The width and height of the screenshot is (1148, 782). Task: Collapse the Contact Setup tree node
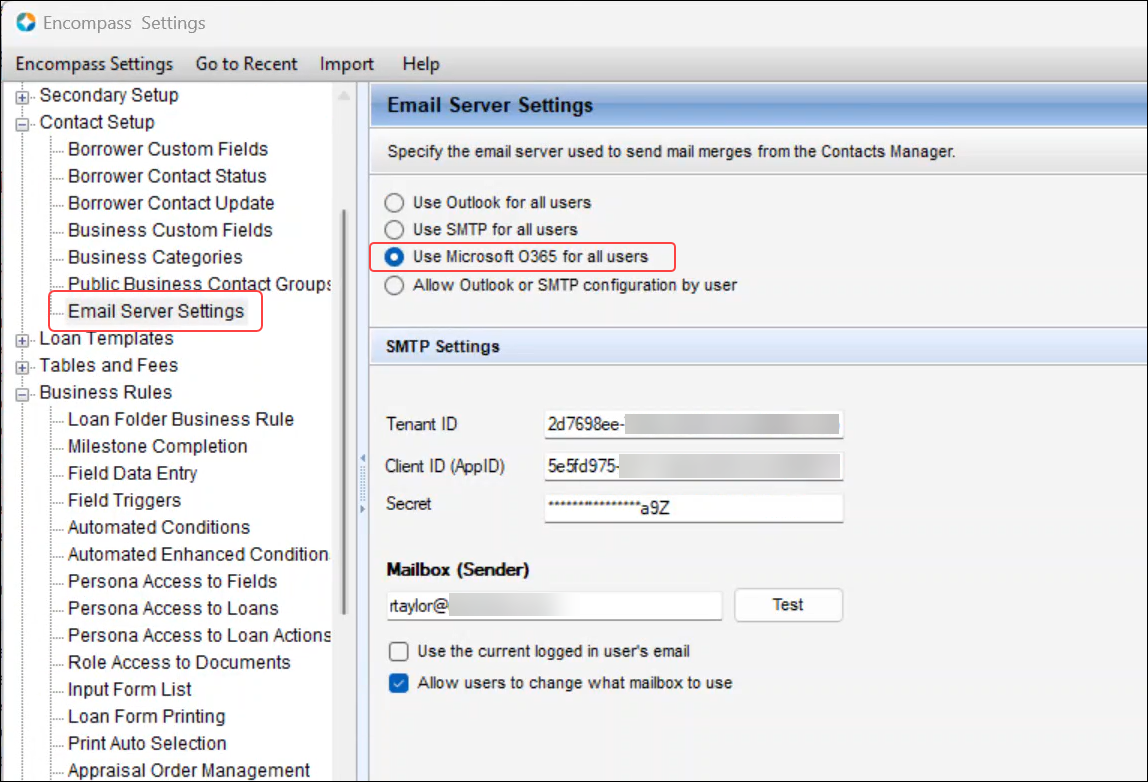23,123
